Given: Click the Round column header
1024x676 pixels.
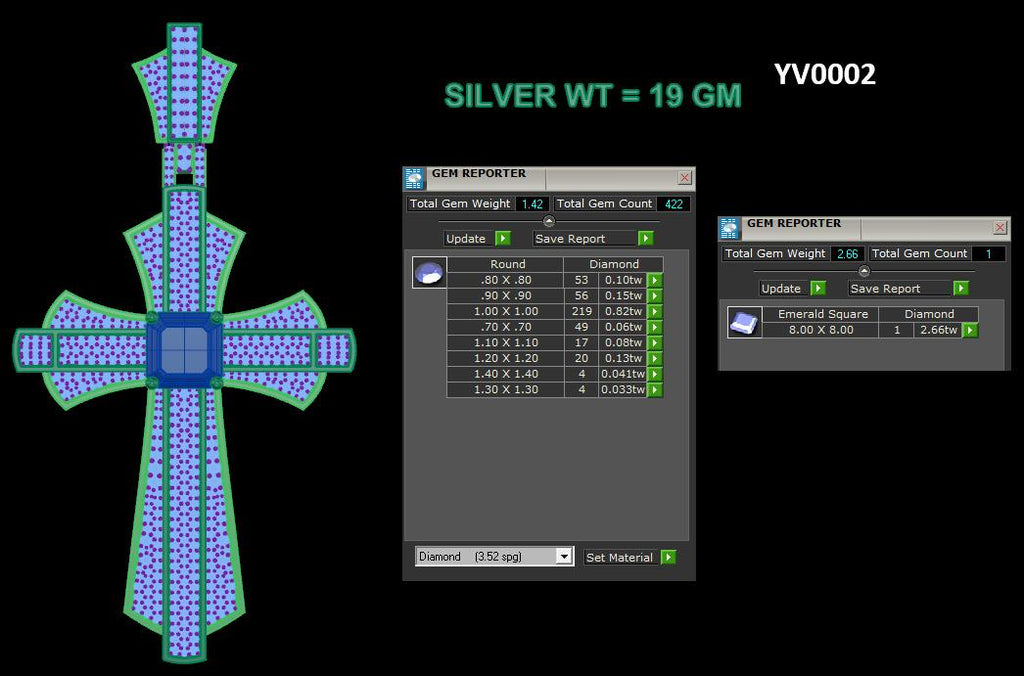Looking at the screenshot, I should (x=507, y=264).
